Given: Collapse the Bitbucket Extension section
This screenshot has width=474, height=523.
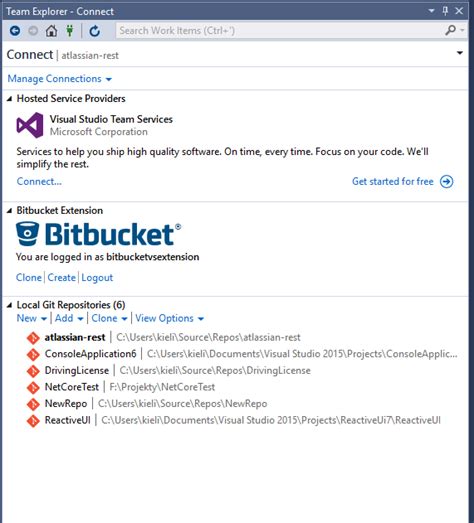Looking at the screenshot, I should (x=9, y=211).
